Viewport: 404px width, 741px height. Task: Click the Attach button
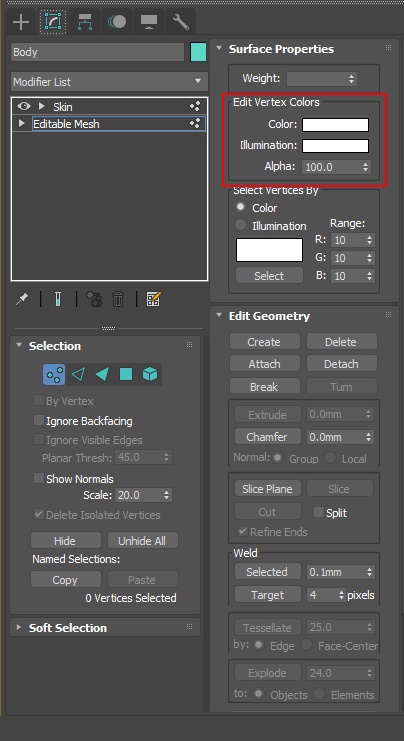[x=265, y=364]
